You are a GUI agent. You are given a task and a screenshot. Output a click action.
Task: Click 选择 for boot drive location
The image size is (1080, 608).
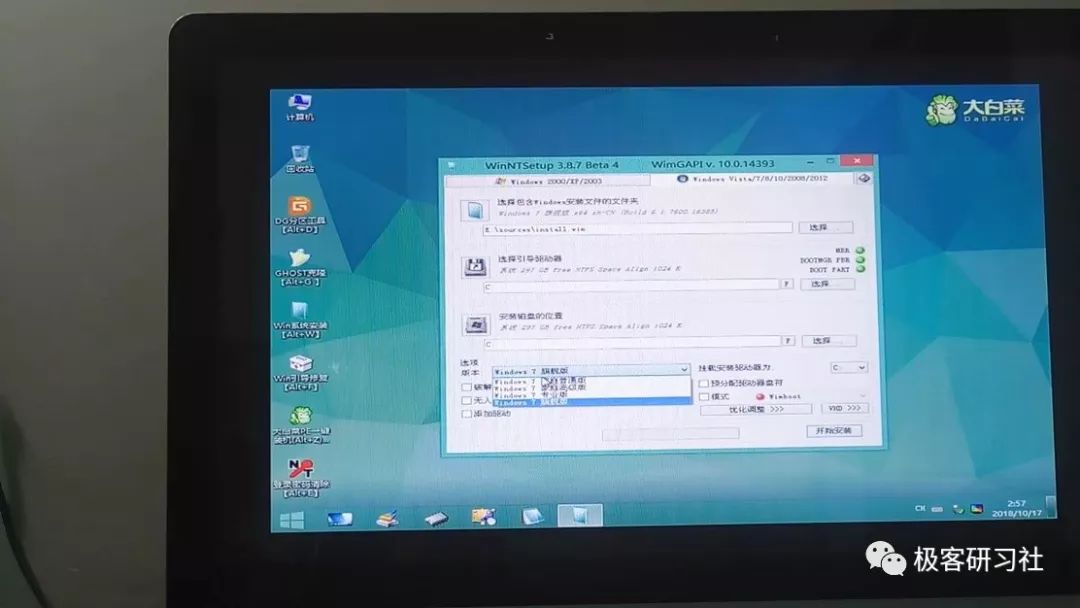(x=827, y=284)
